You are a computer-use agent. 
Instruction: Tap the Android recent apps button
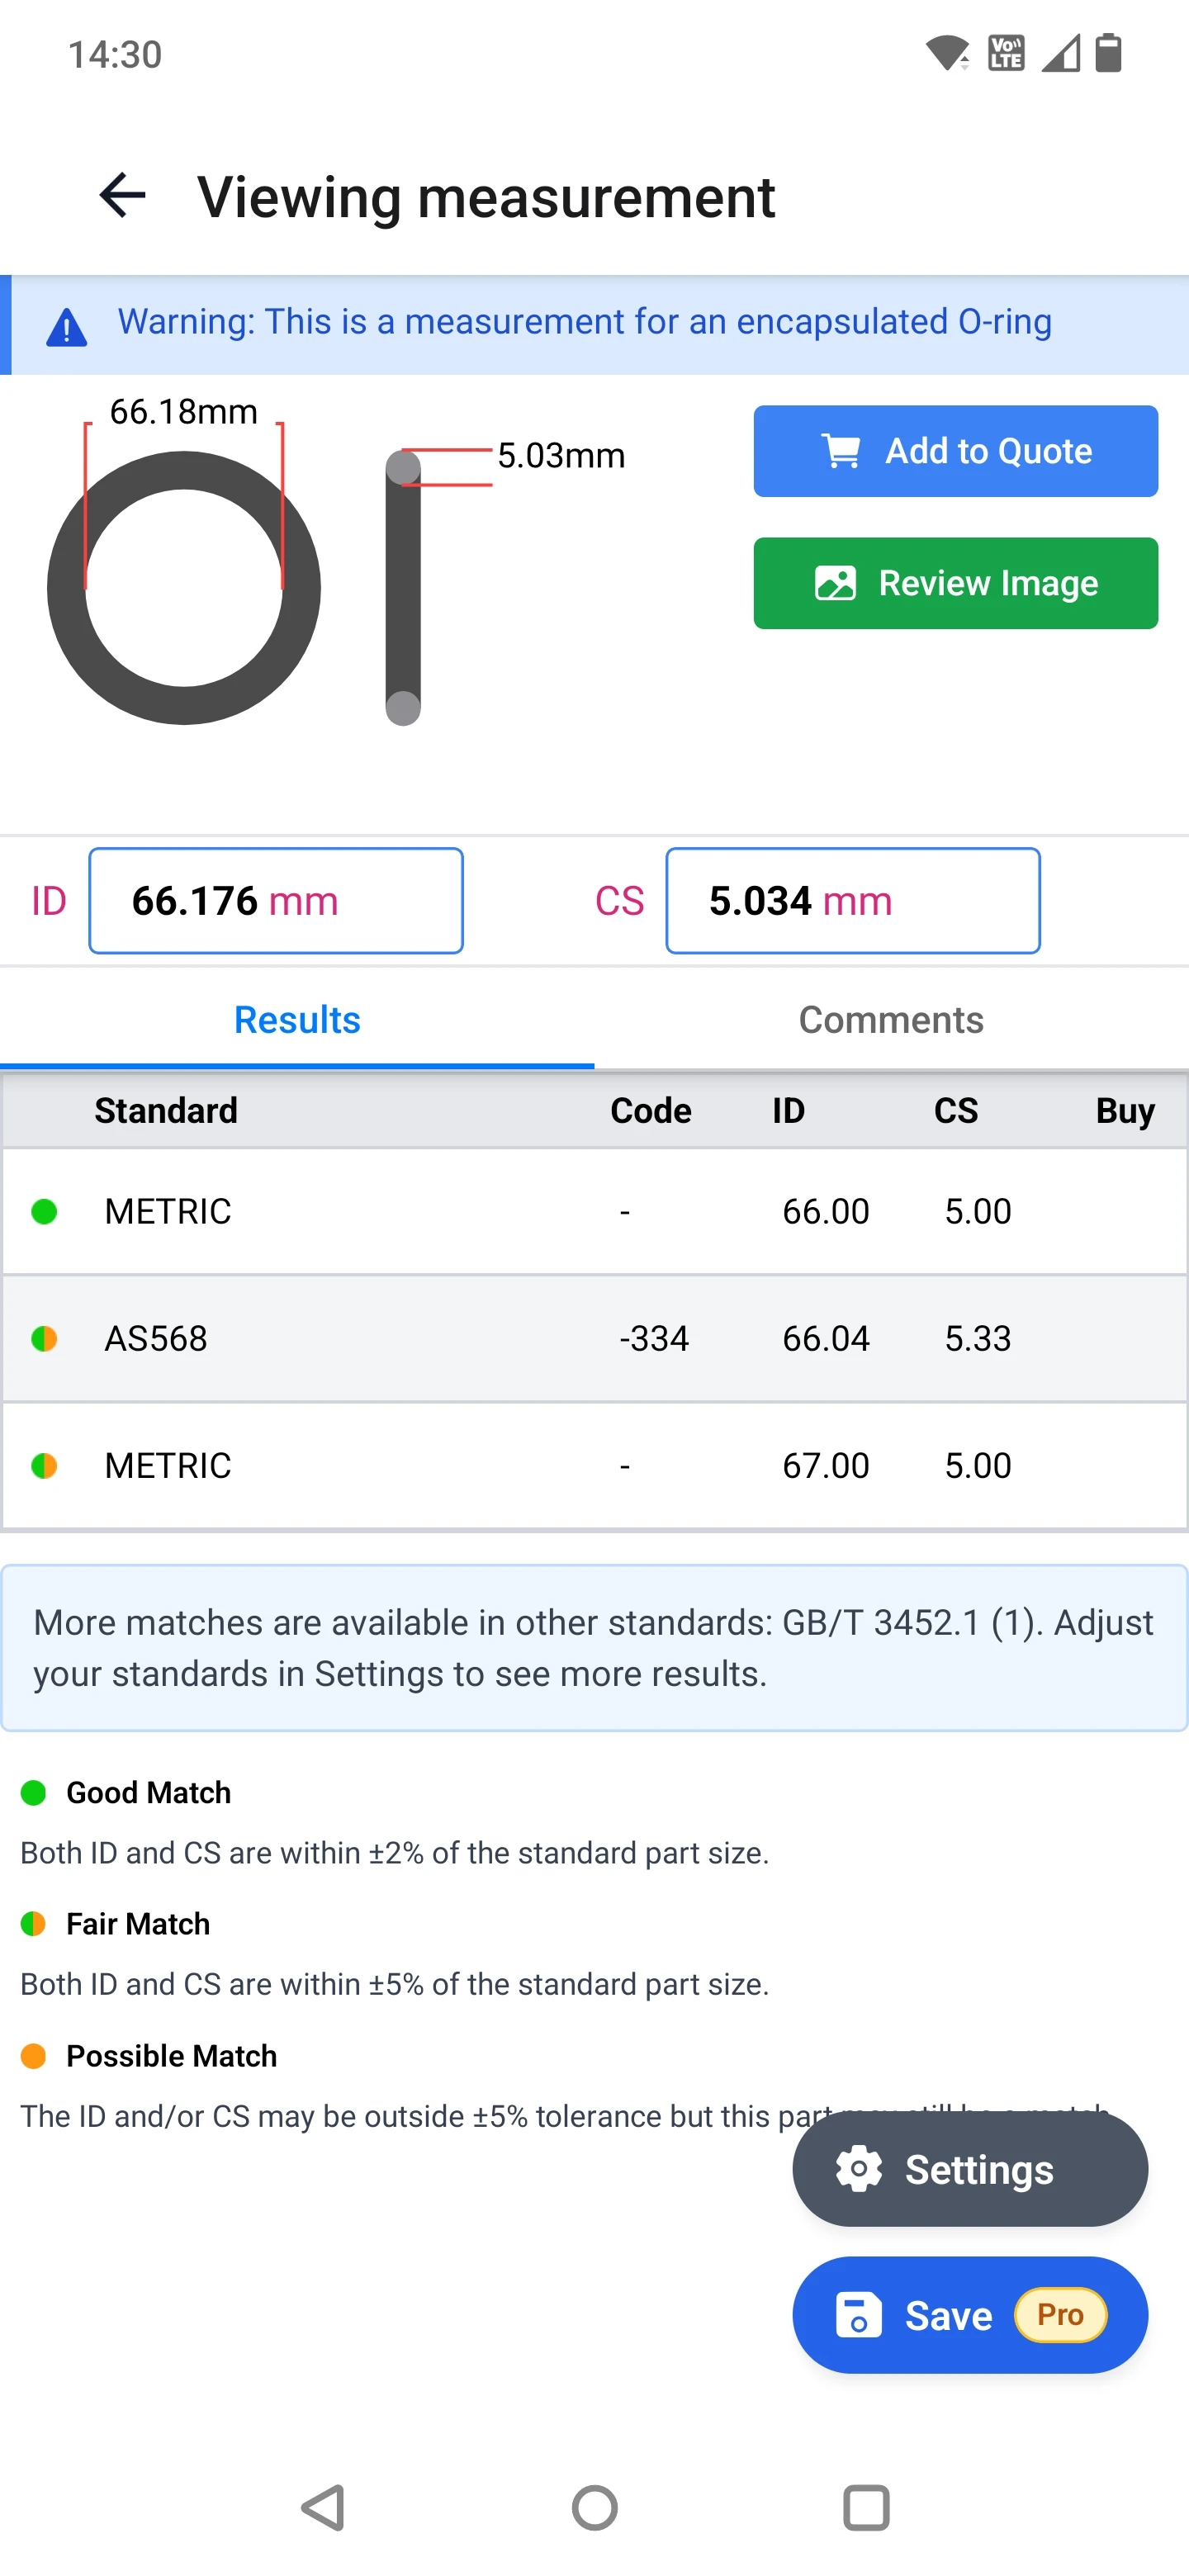(866, 2508)
